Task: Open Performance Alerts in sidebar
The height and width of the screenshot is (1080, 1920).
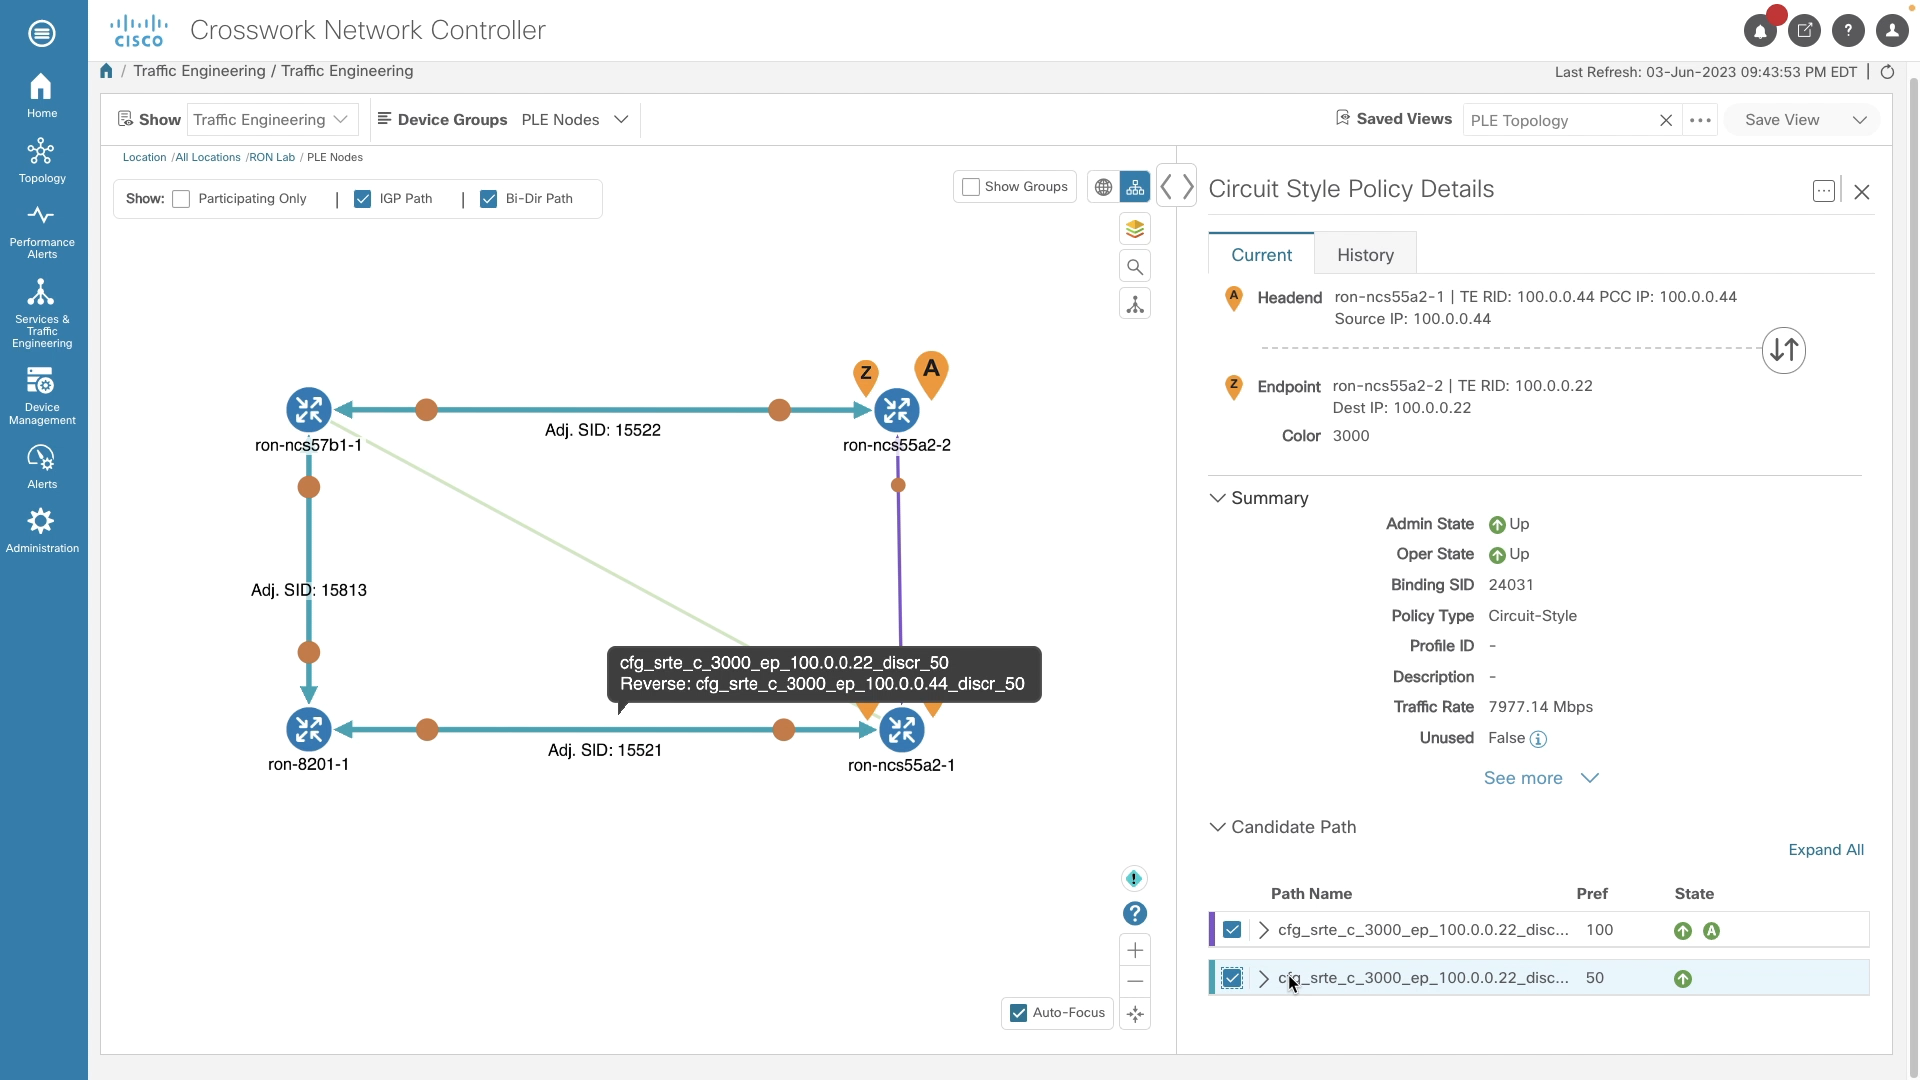Action: click(42, 231)
